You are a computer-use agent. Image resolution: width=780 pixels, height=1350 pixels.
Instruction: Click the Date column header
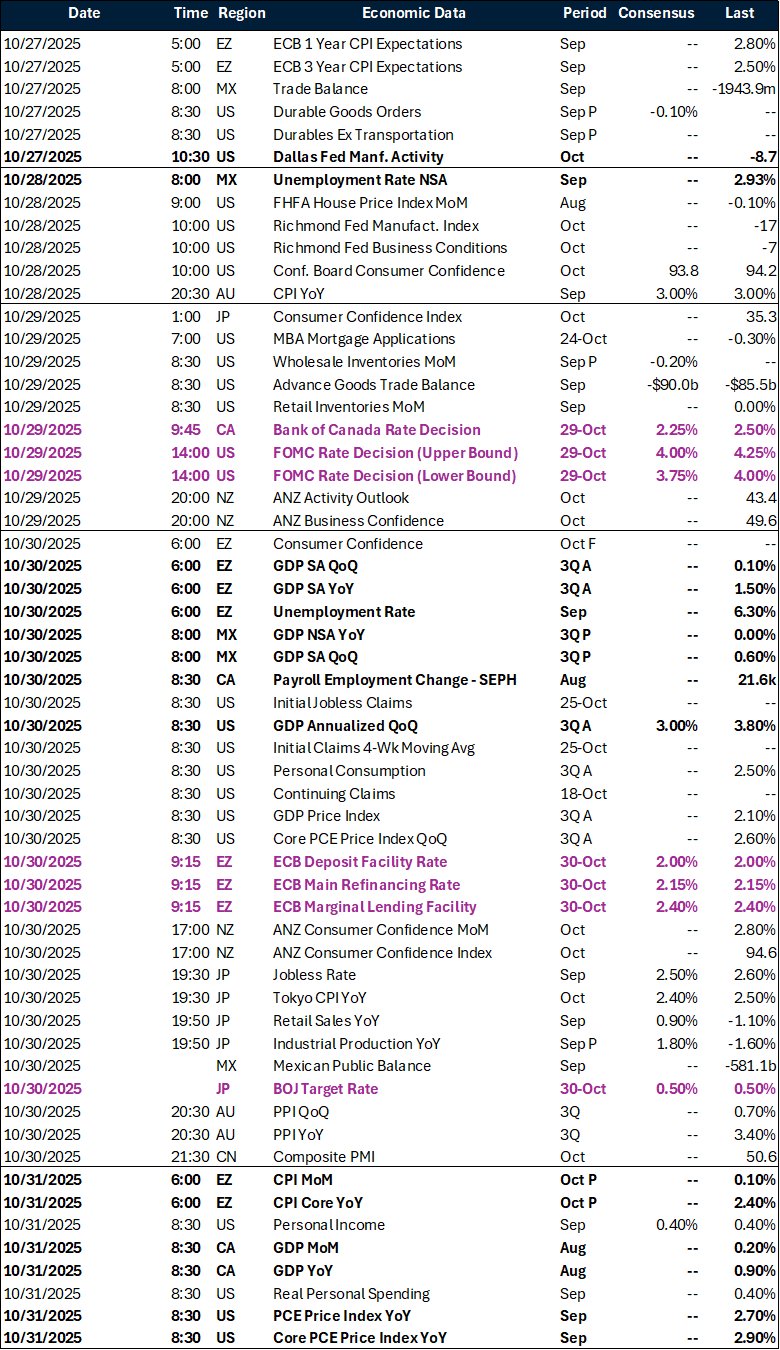[84, 14]
